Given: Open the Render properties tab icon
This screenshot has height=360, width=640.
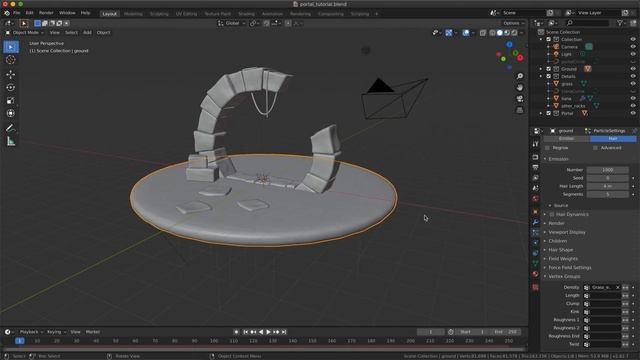Looking at the screenshot, I should coord(535,157).
